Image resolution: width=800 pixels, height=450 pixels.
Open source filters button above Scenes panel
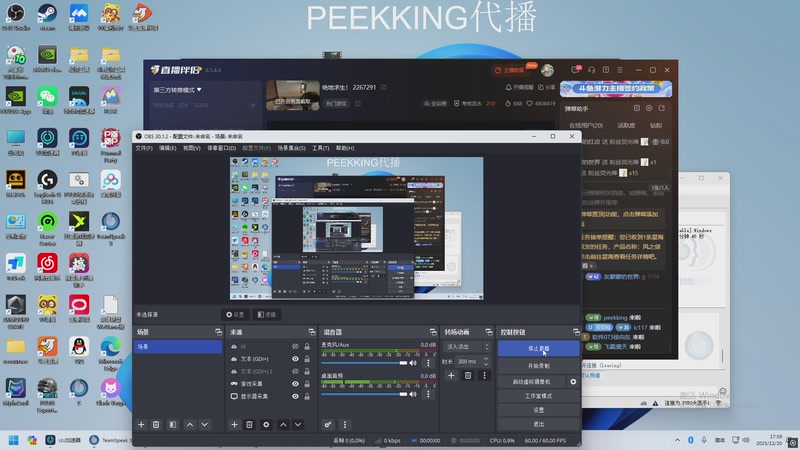(266, 315)
